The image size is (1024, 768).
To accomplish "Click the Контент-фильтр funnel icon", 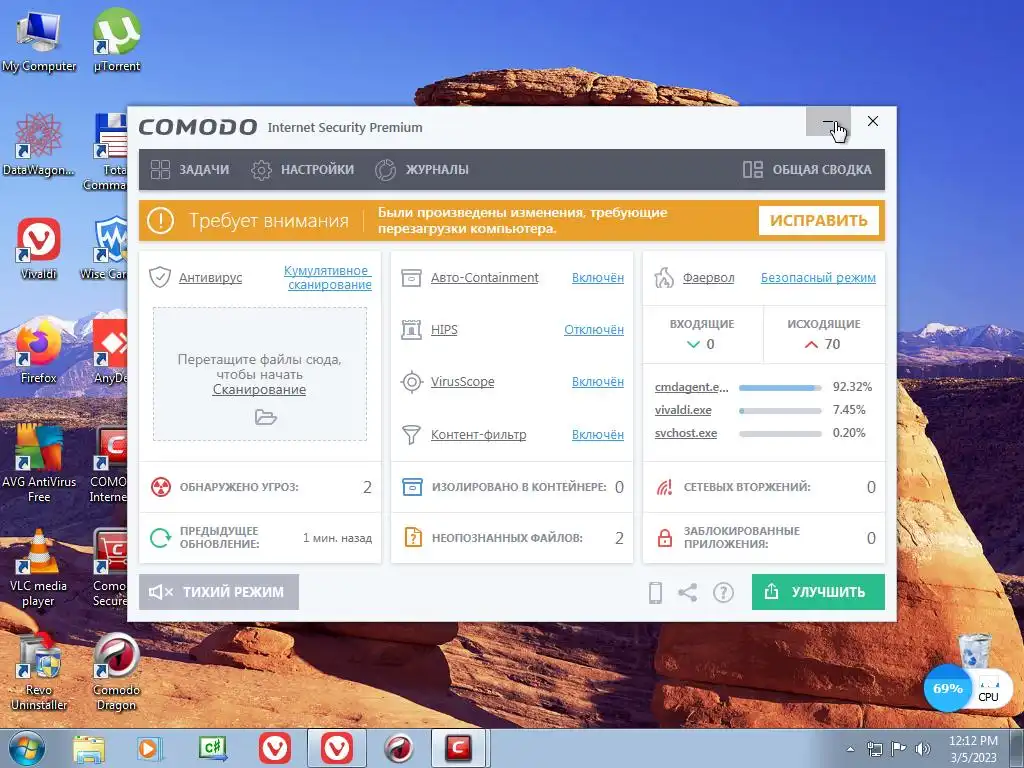I will click(x=411, y=434).
